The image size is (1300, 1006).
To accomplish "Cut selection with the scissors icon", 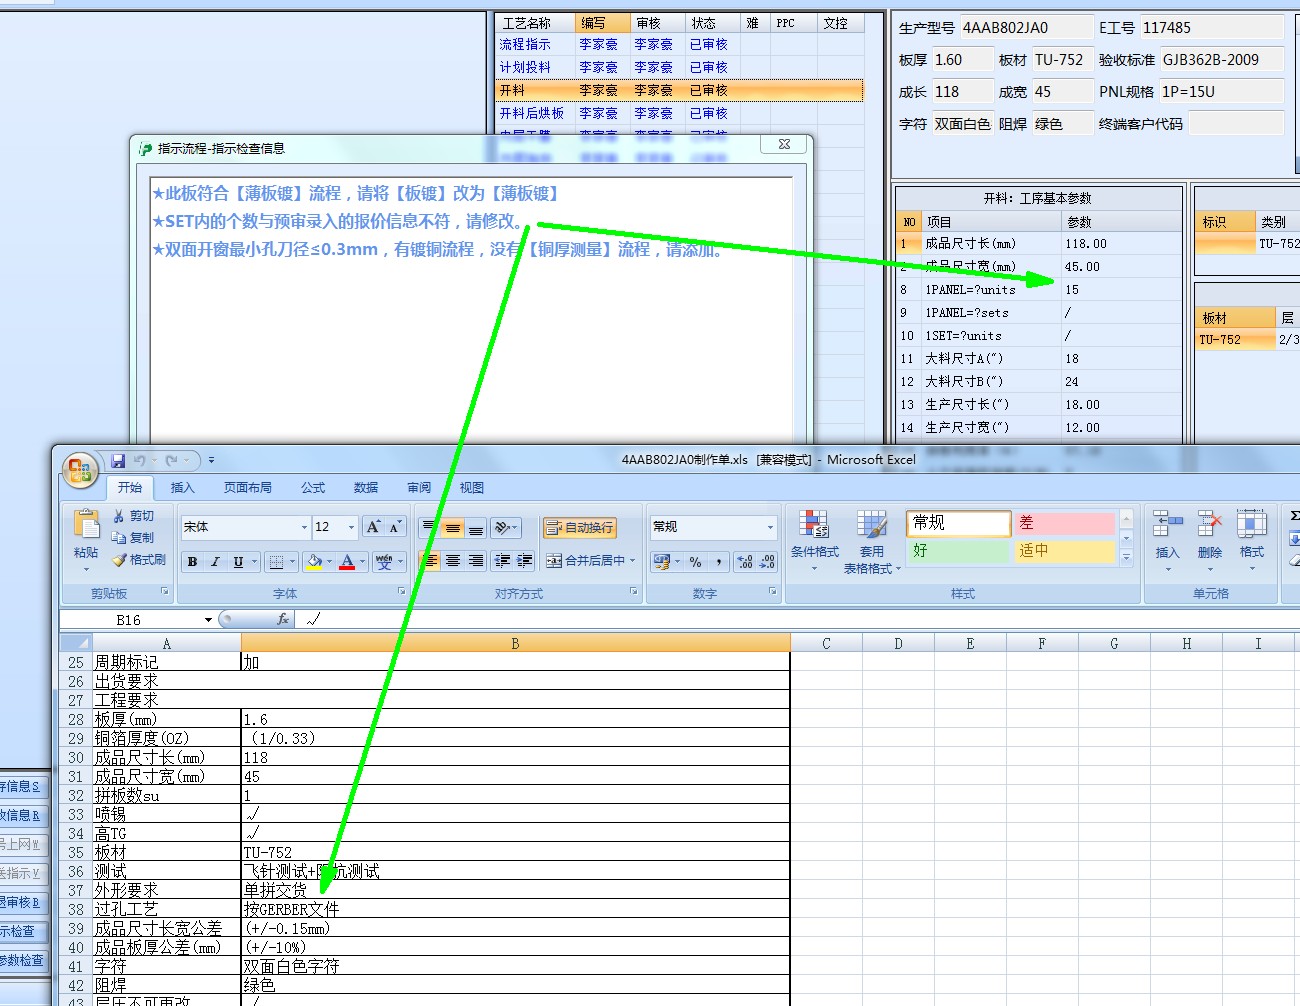I will tap(133, 516).
